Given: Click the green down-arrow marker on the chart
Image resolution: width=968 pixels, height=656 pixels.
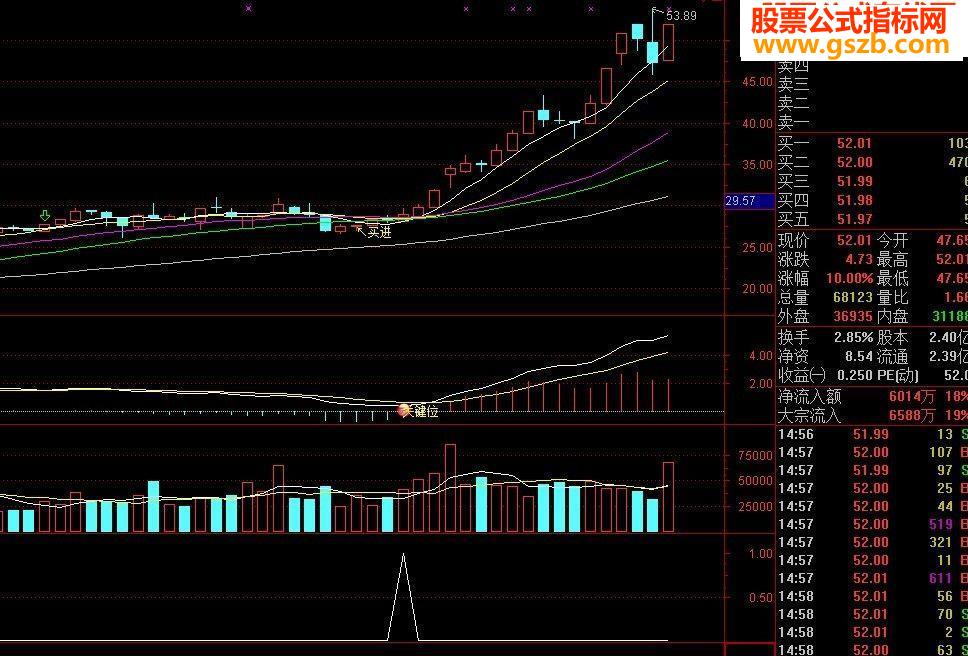Looking at the screenshot, I should click(x=44, y=215).
